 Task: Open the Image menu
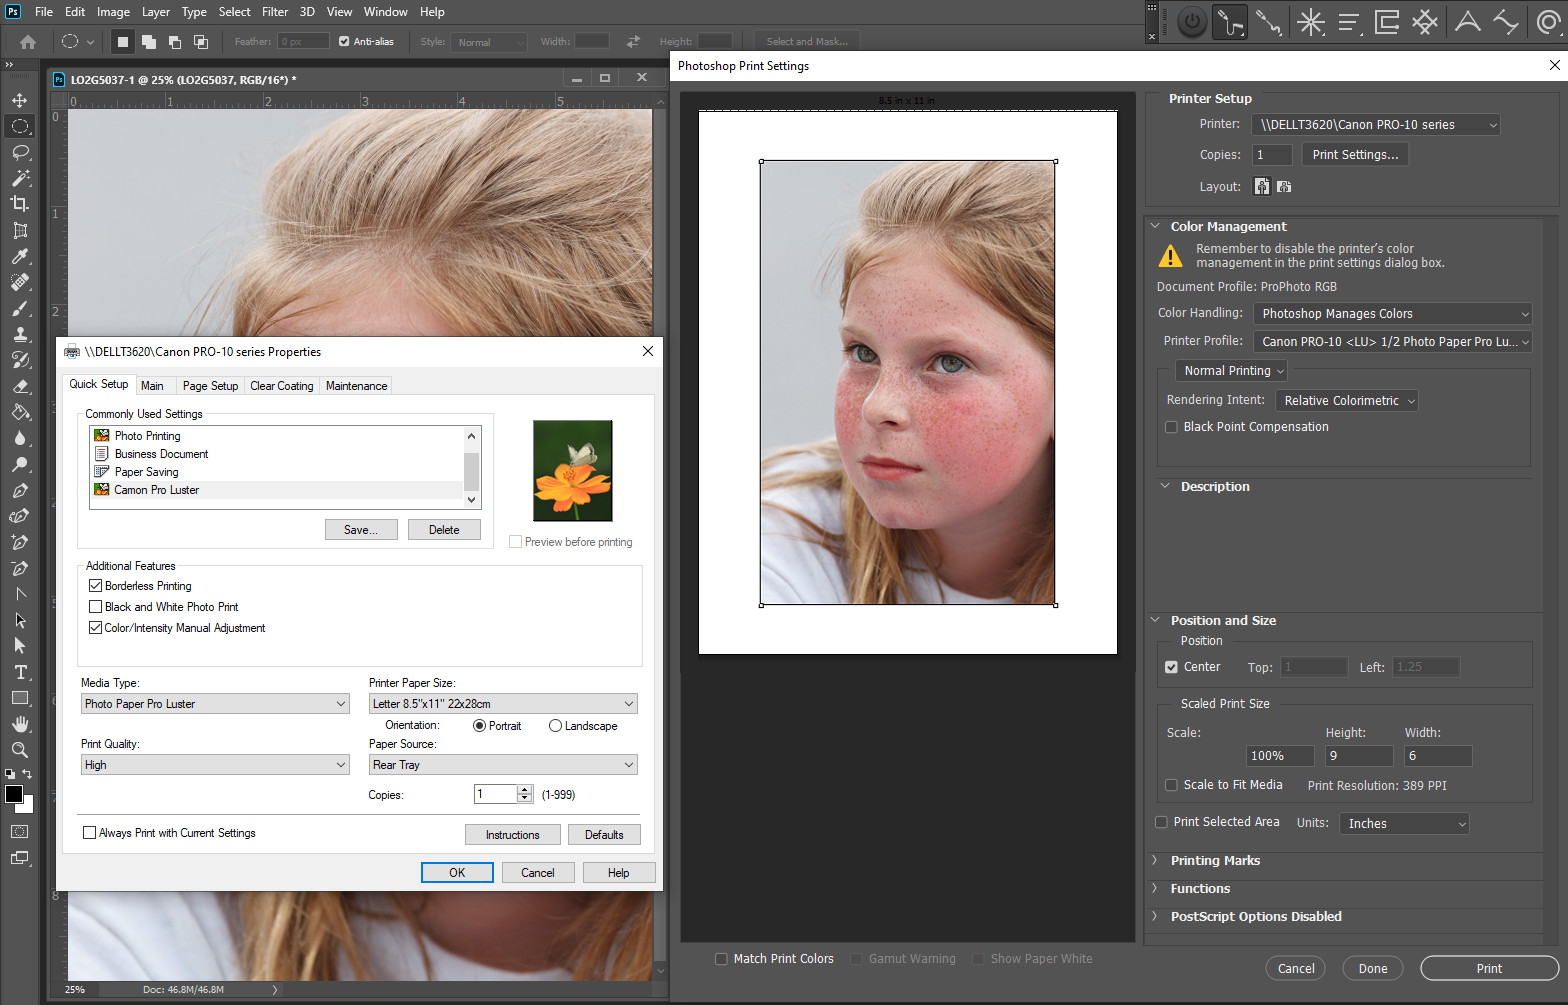pos(113,12)
